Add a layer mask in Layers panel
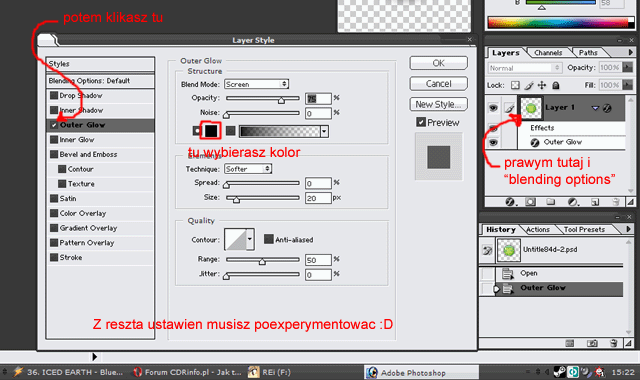 point(530,202)
